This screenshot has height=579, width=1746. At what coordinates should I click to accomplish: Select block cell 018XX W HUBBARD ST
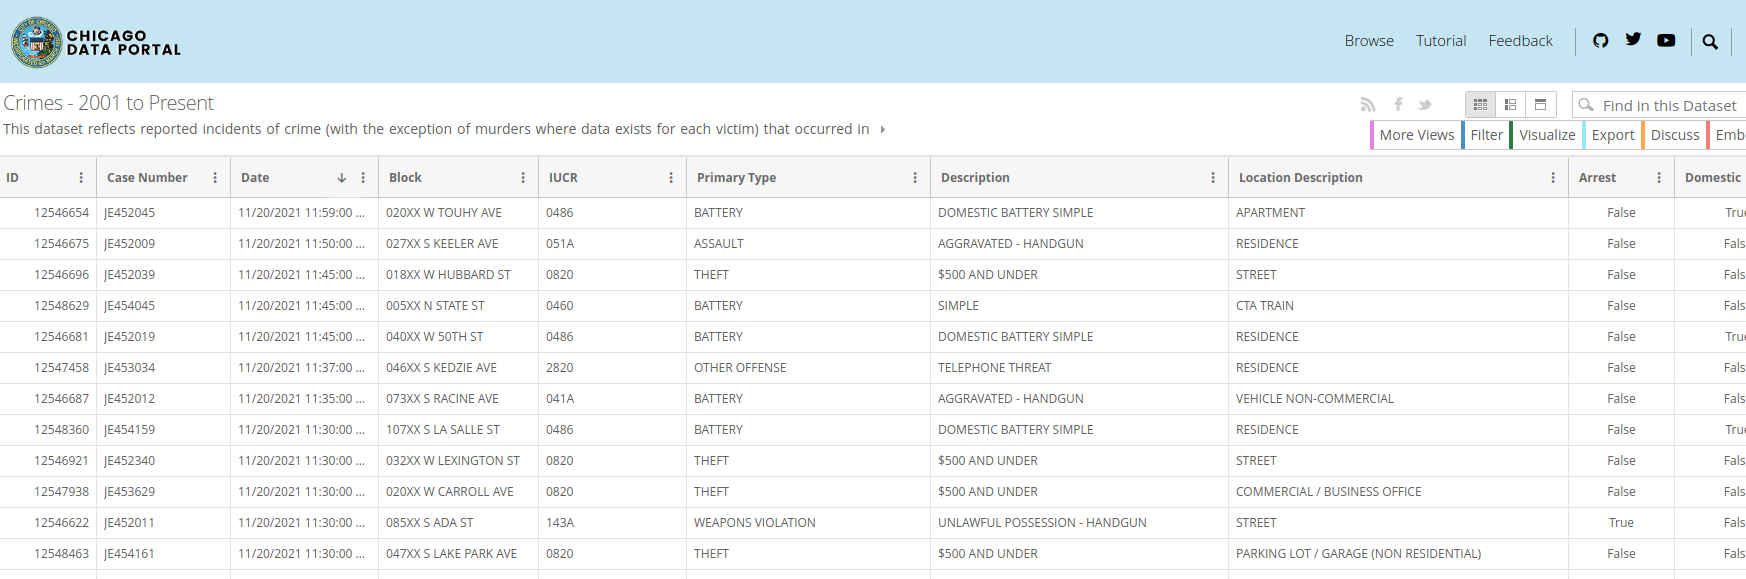458,275
